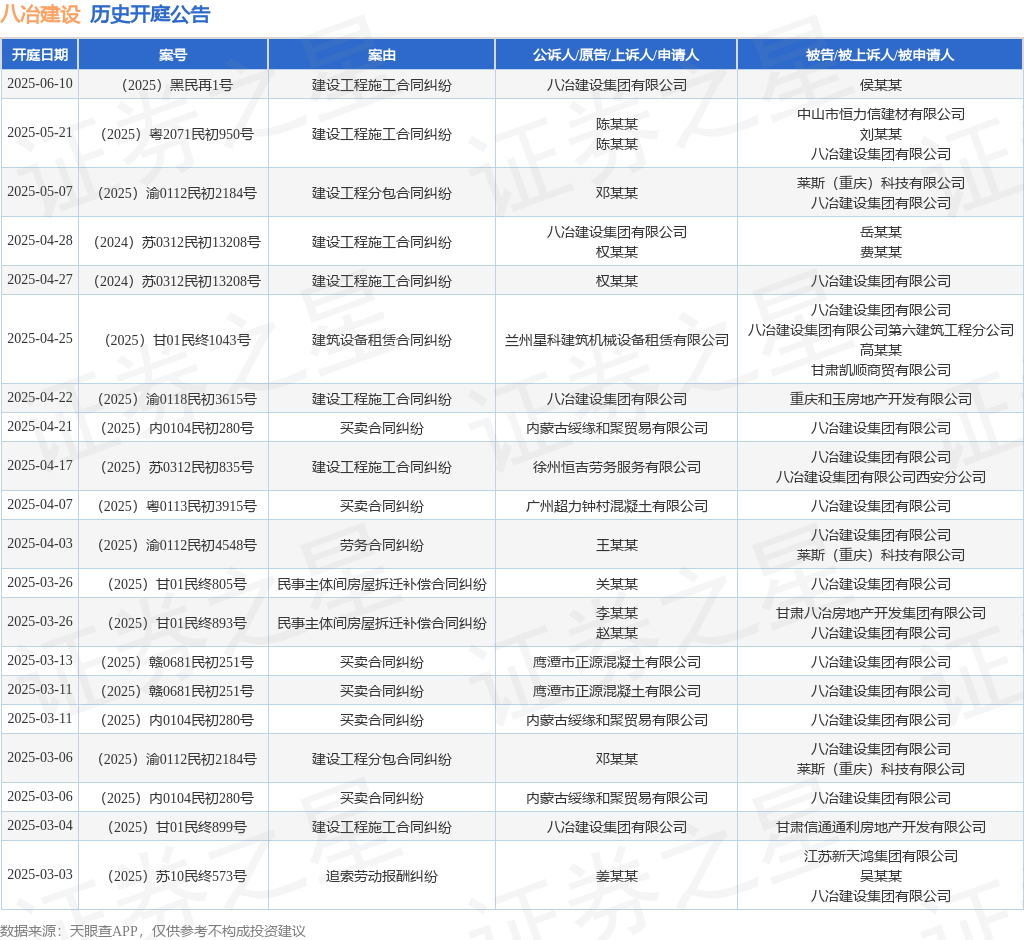Select case number (2025)粤0113民初3915号
This screenshot has width=1024, height=940.
[173, 506]
